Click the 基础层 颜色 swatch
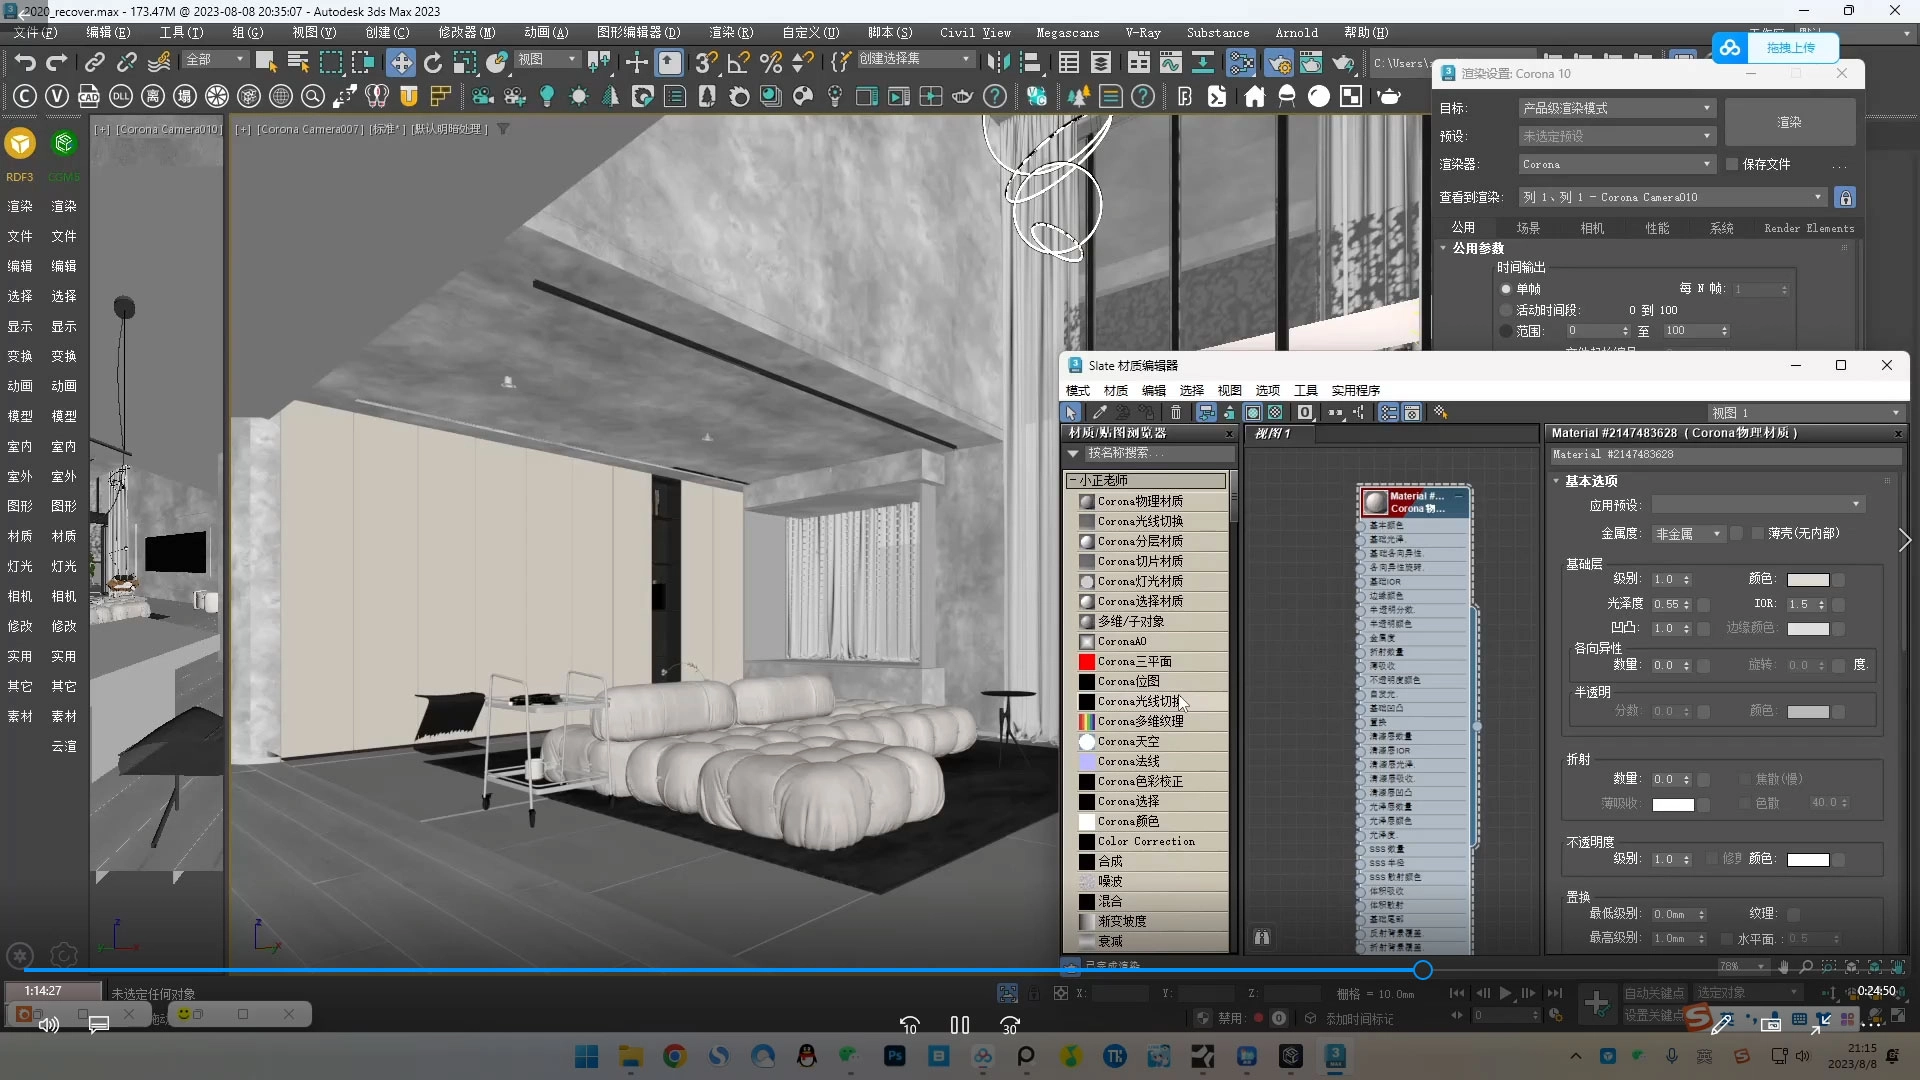The image size is (1920, 1080). 1808,579
